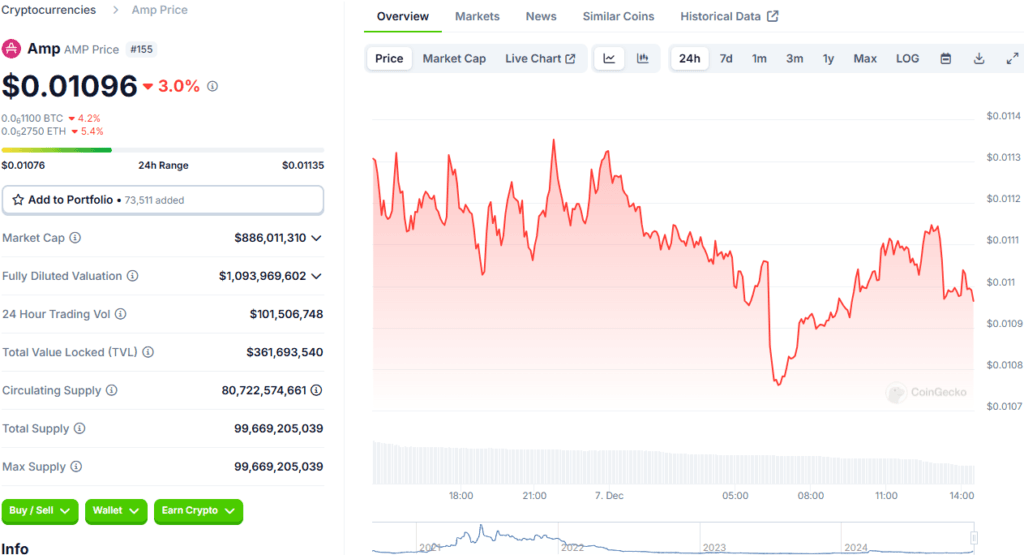
Task: Click the 2023 marker on mini timeline
Action: pyautogui.click(x=714, y=547)
